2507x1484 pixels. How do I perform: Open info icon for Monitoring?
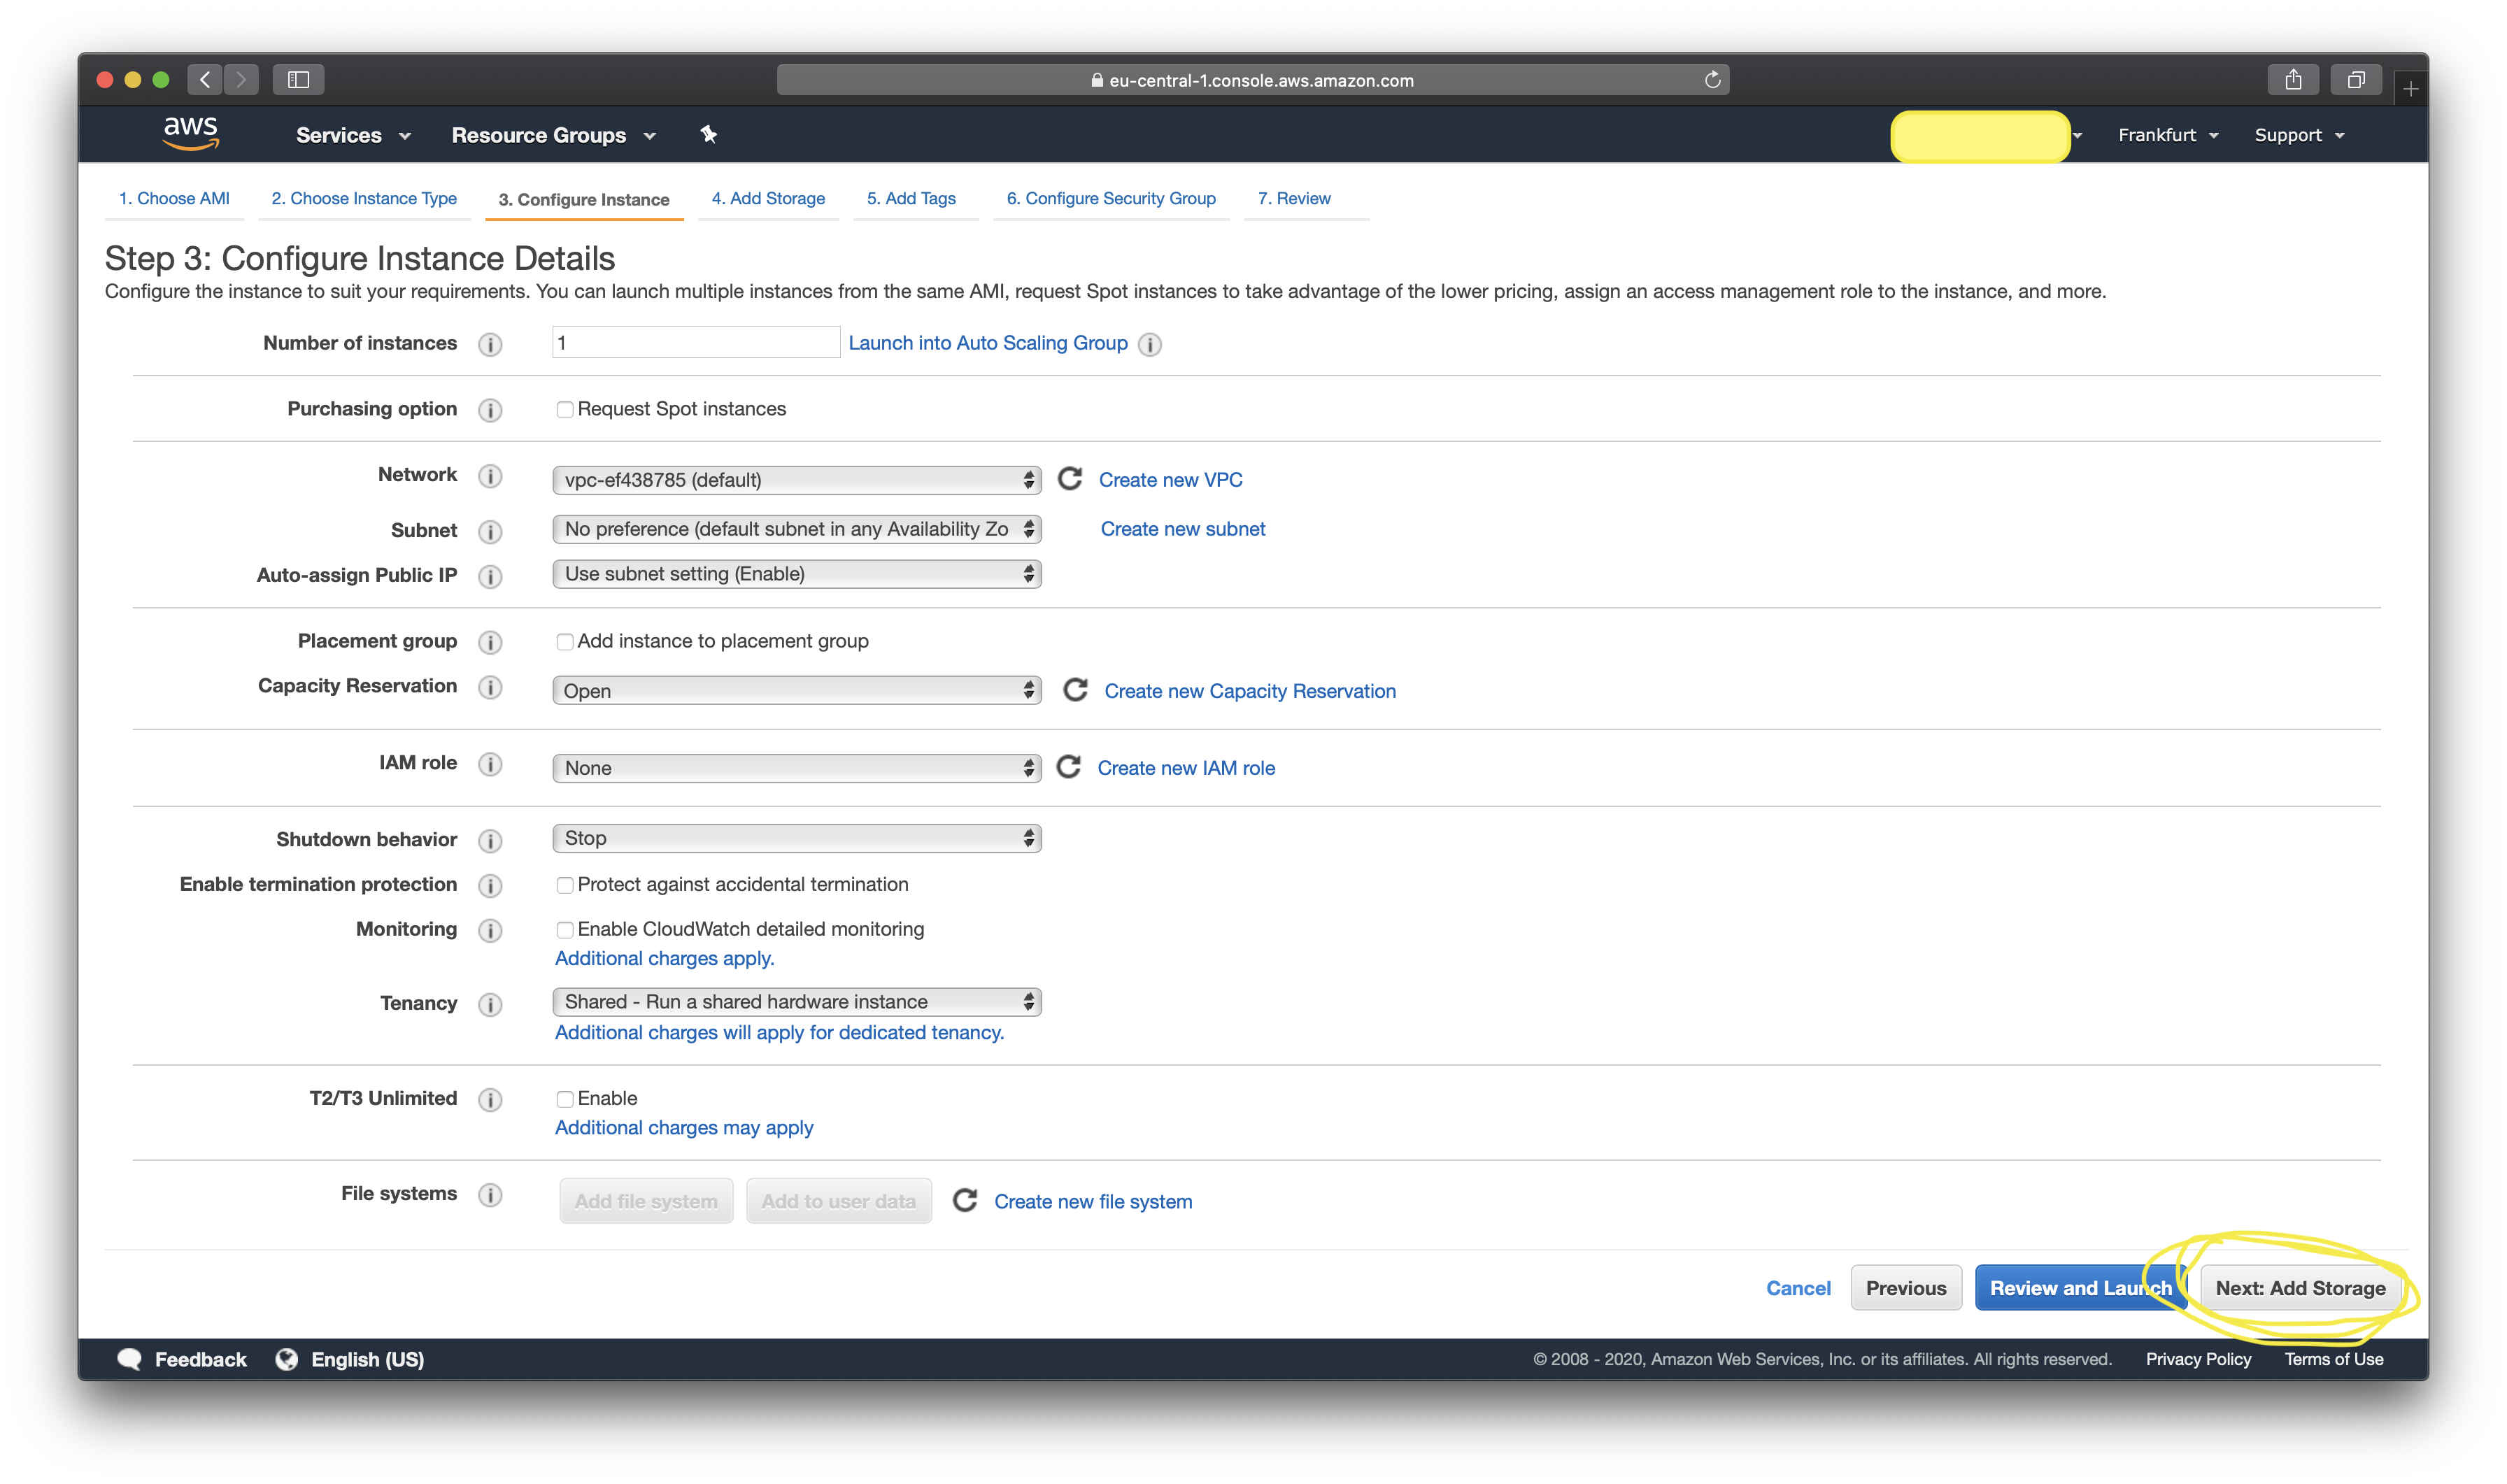[x=490, y=930]
